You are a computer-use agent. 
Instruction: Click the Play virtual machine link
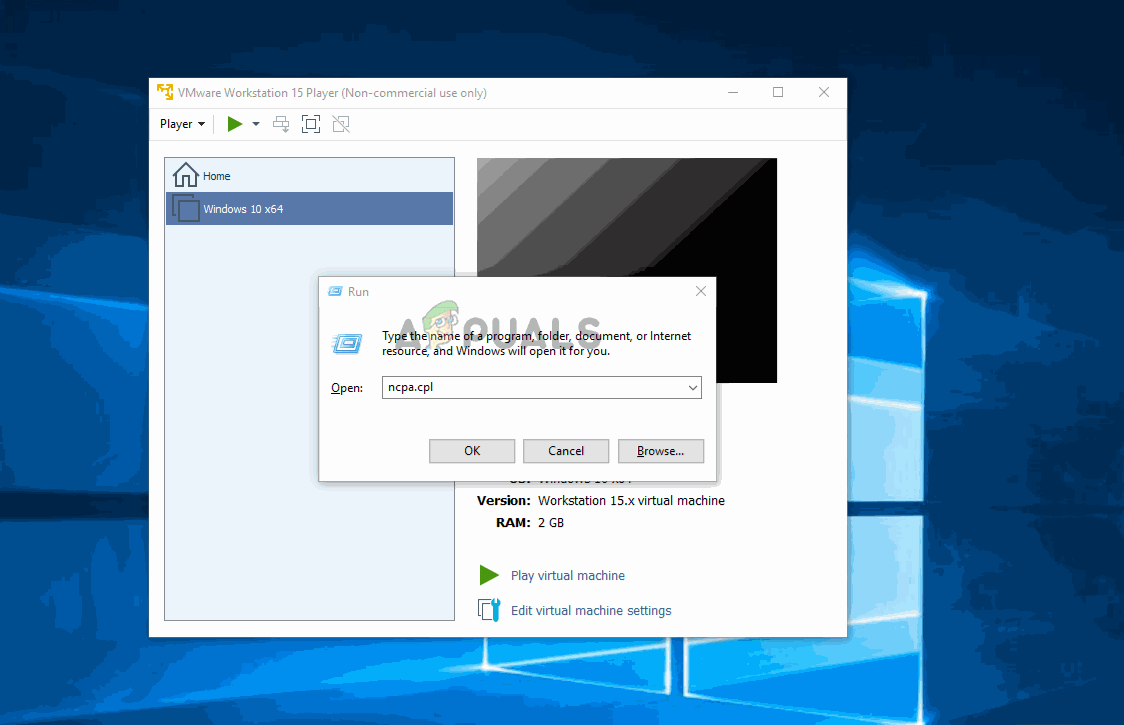click(x=567, y=575)
